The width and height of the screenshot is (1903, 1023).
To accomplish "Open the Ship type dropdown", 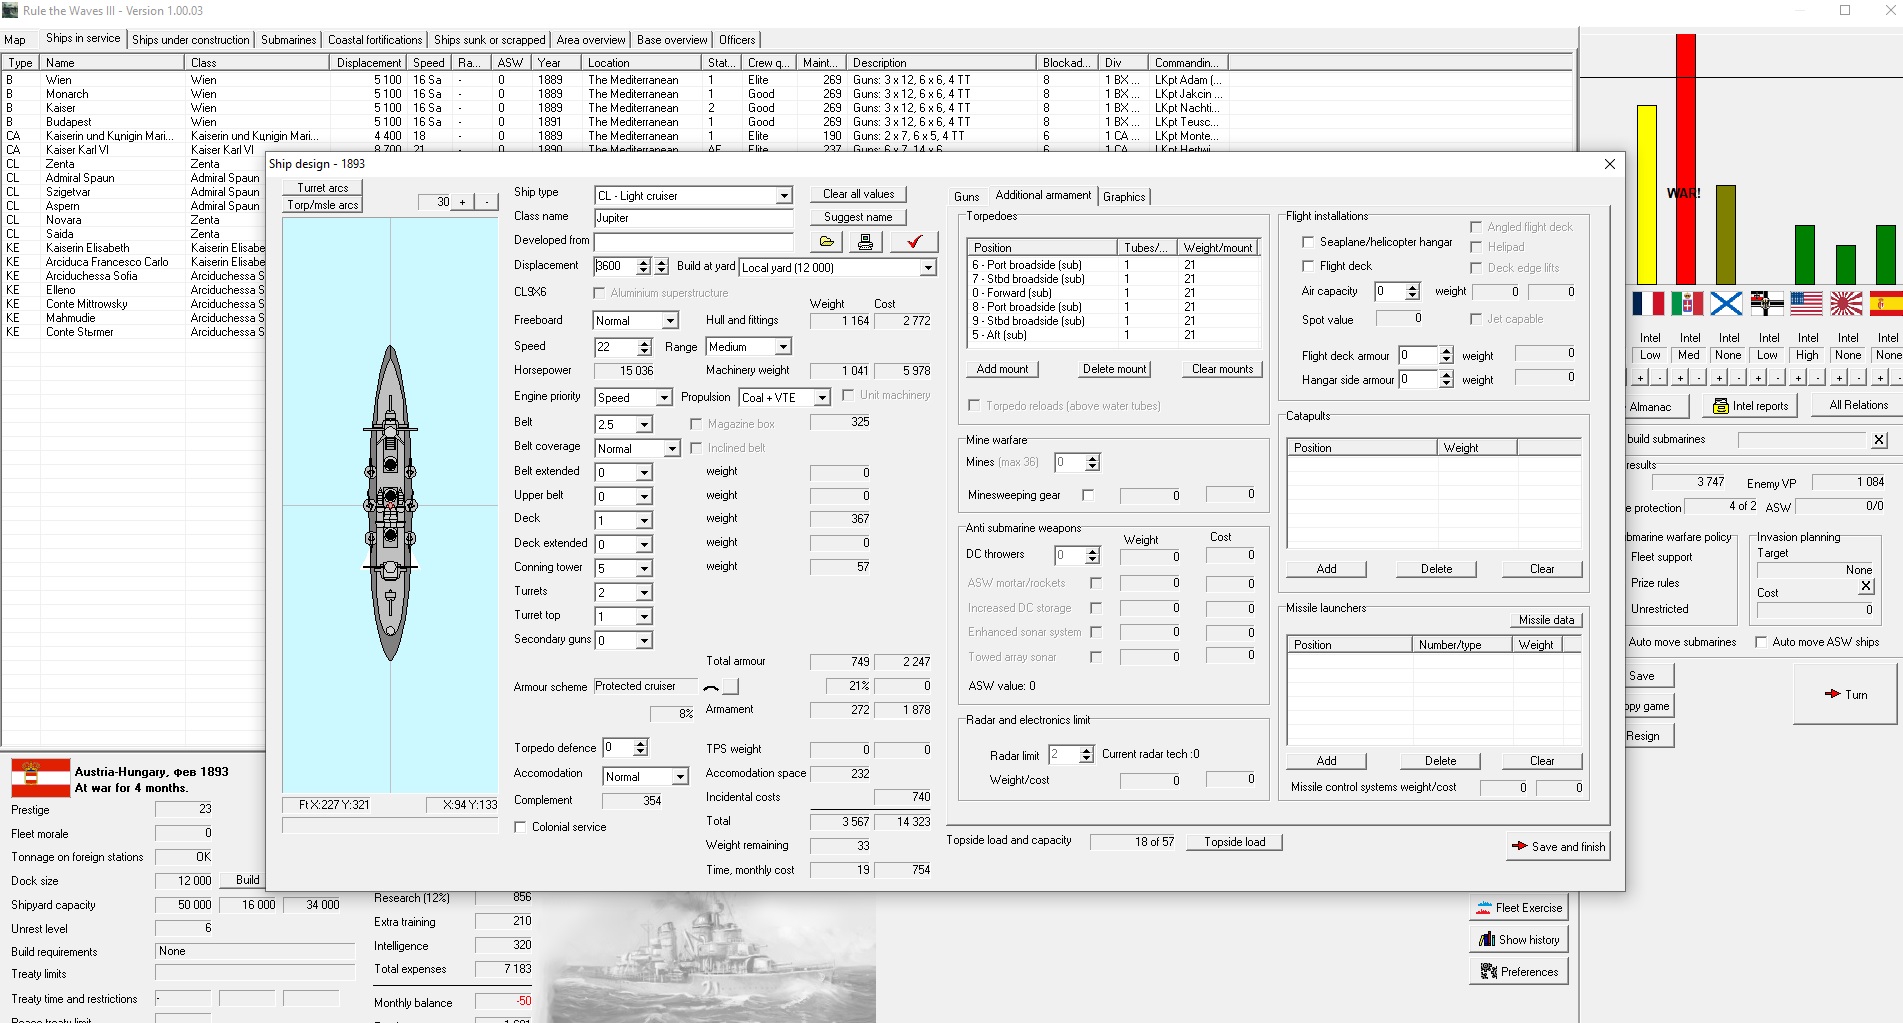I will 784,196.
